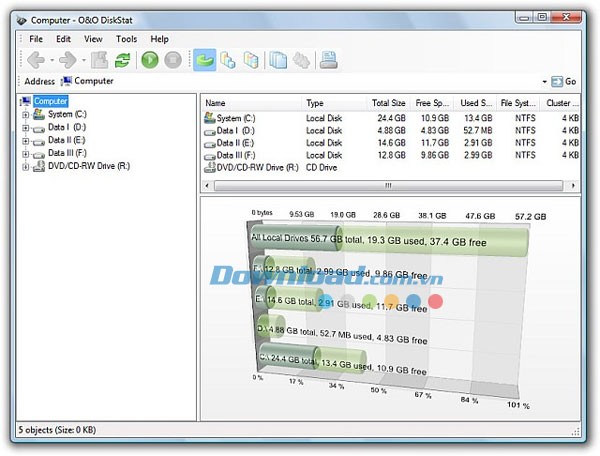Click the Forward navigation arrow
The width and height of the screenshot is (600, 456).
coord(67,61)
